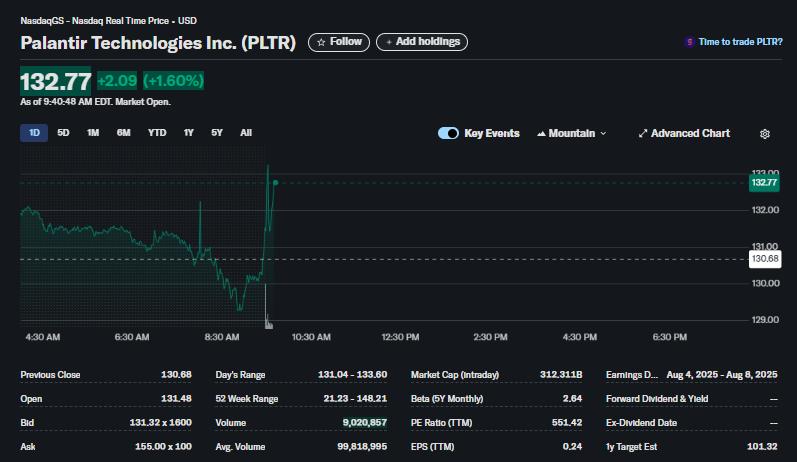Click the Market Cap value 312.311B
This screenshot has height=462, width=797.
(x=561, y=375)
